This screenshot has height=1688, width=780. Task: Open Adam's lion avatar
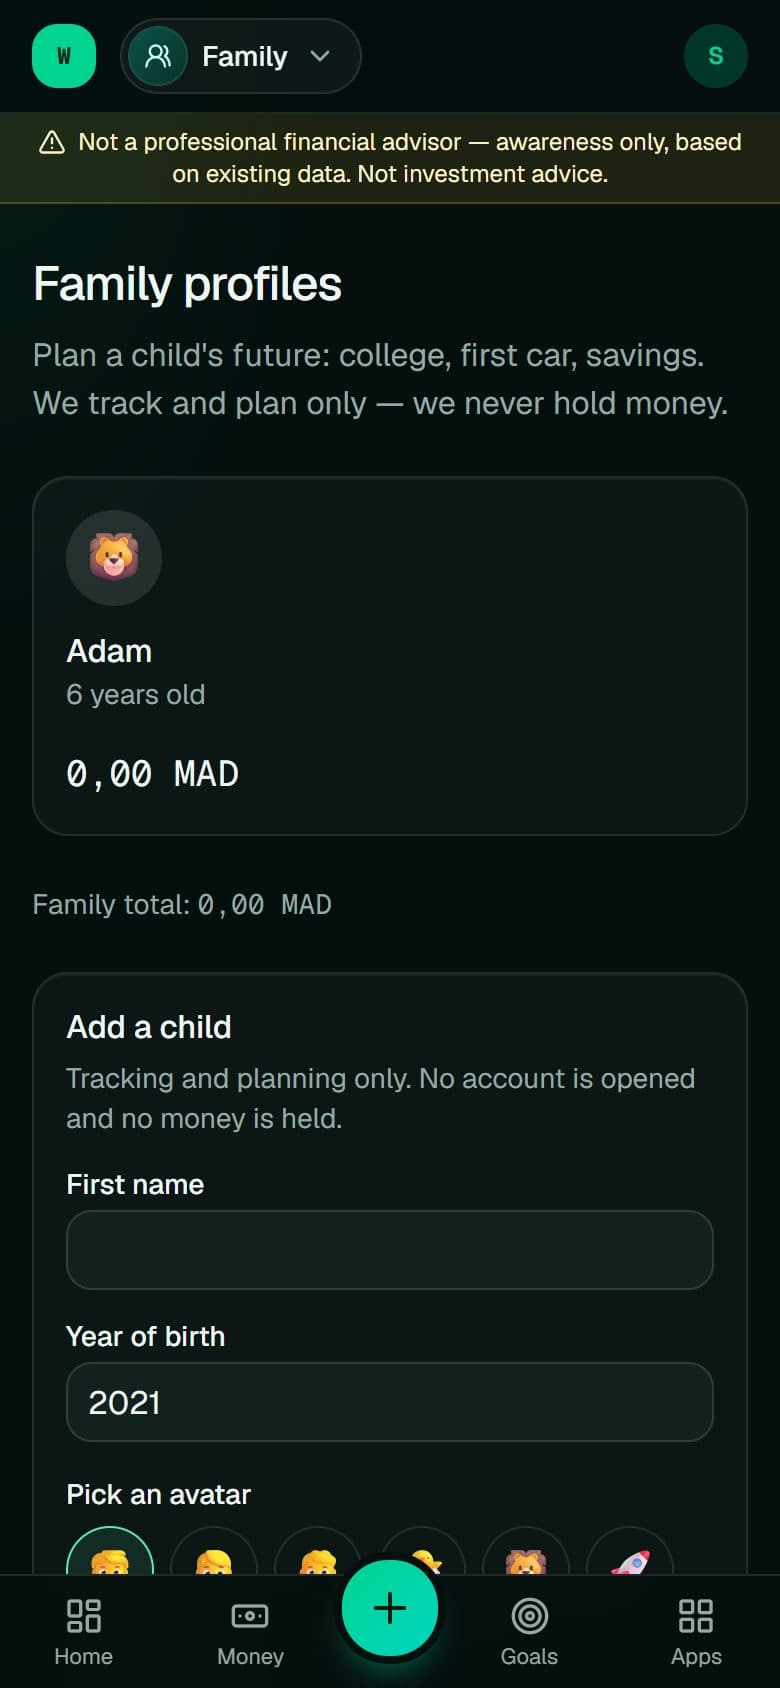(114, 558)
